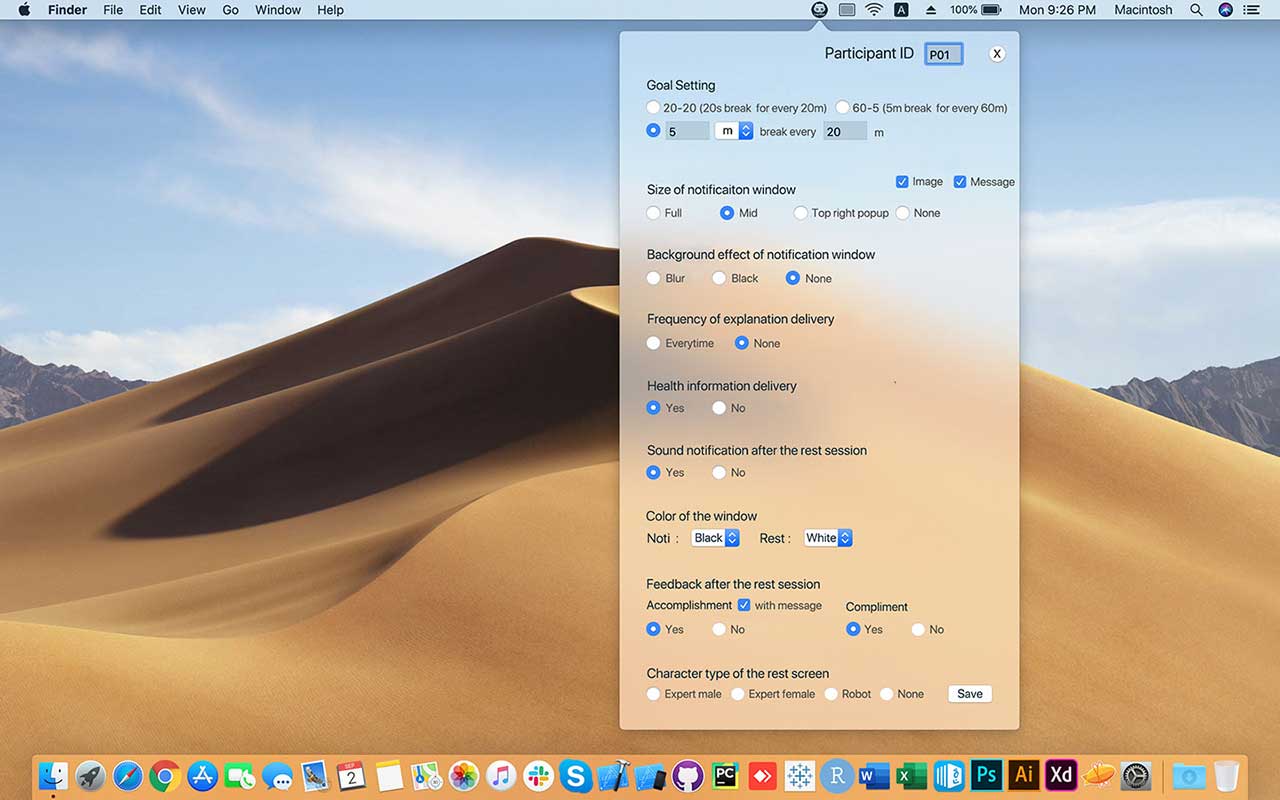Open the Apple menu
1280x800 pixels.
[24, 10]
